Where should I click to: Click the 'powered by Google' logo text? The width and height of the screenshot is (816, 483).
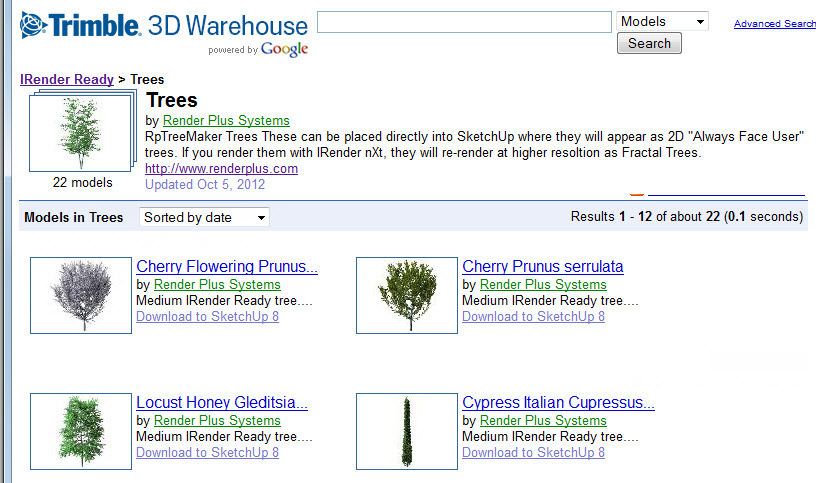pos(258,49)
